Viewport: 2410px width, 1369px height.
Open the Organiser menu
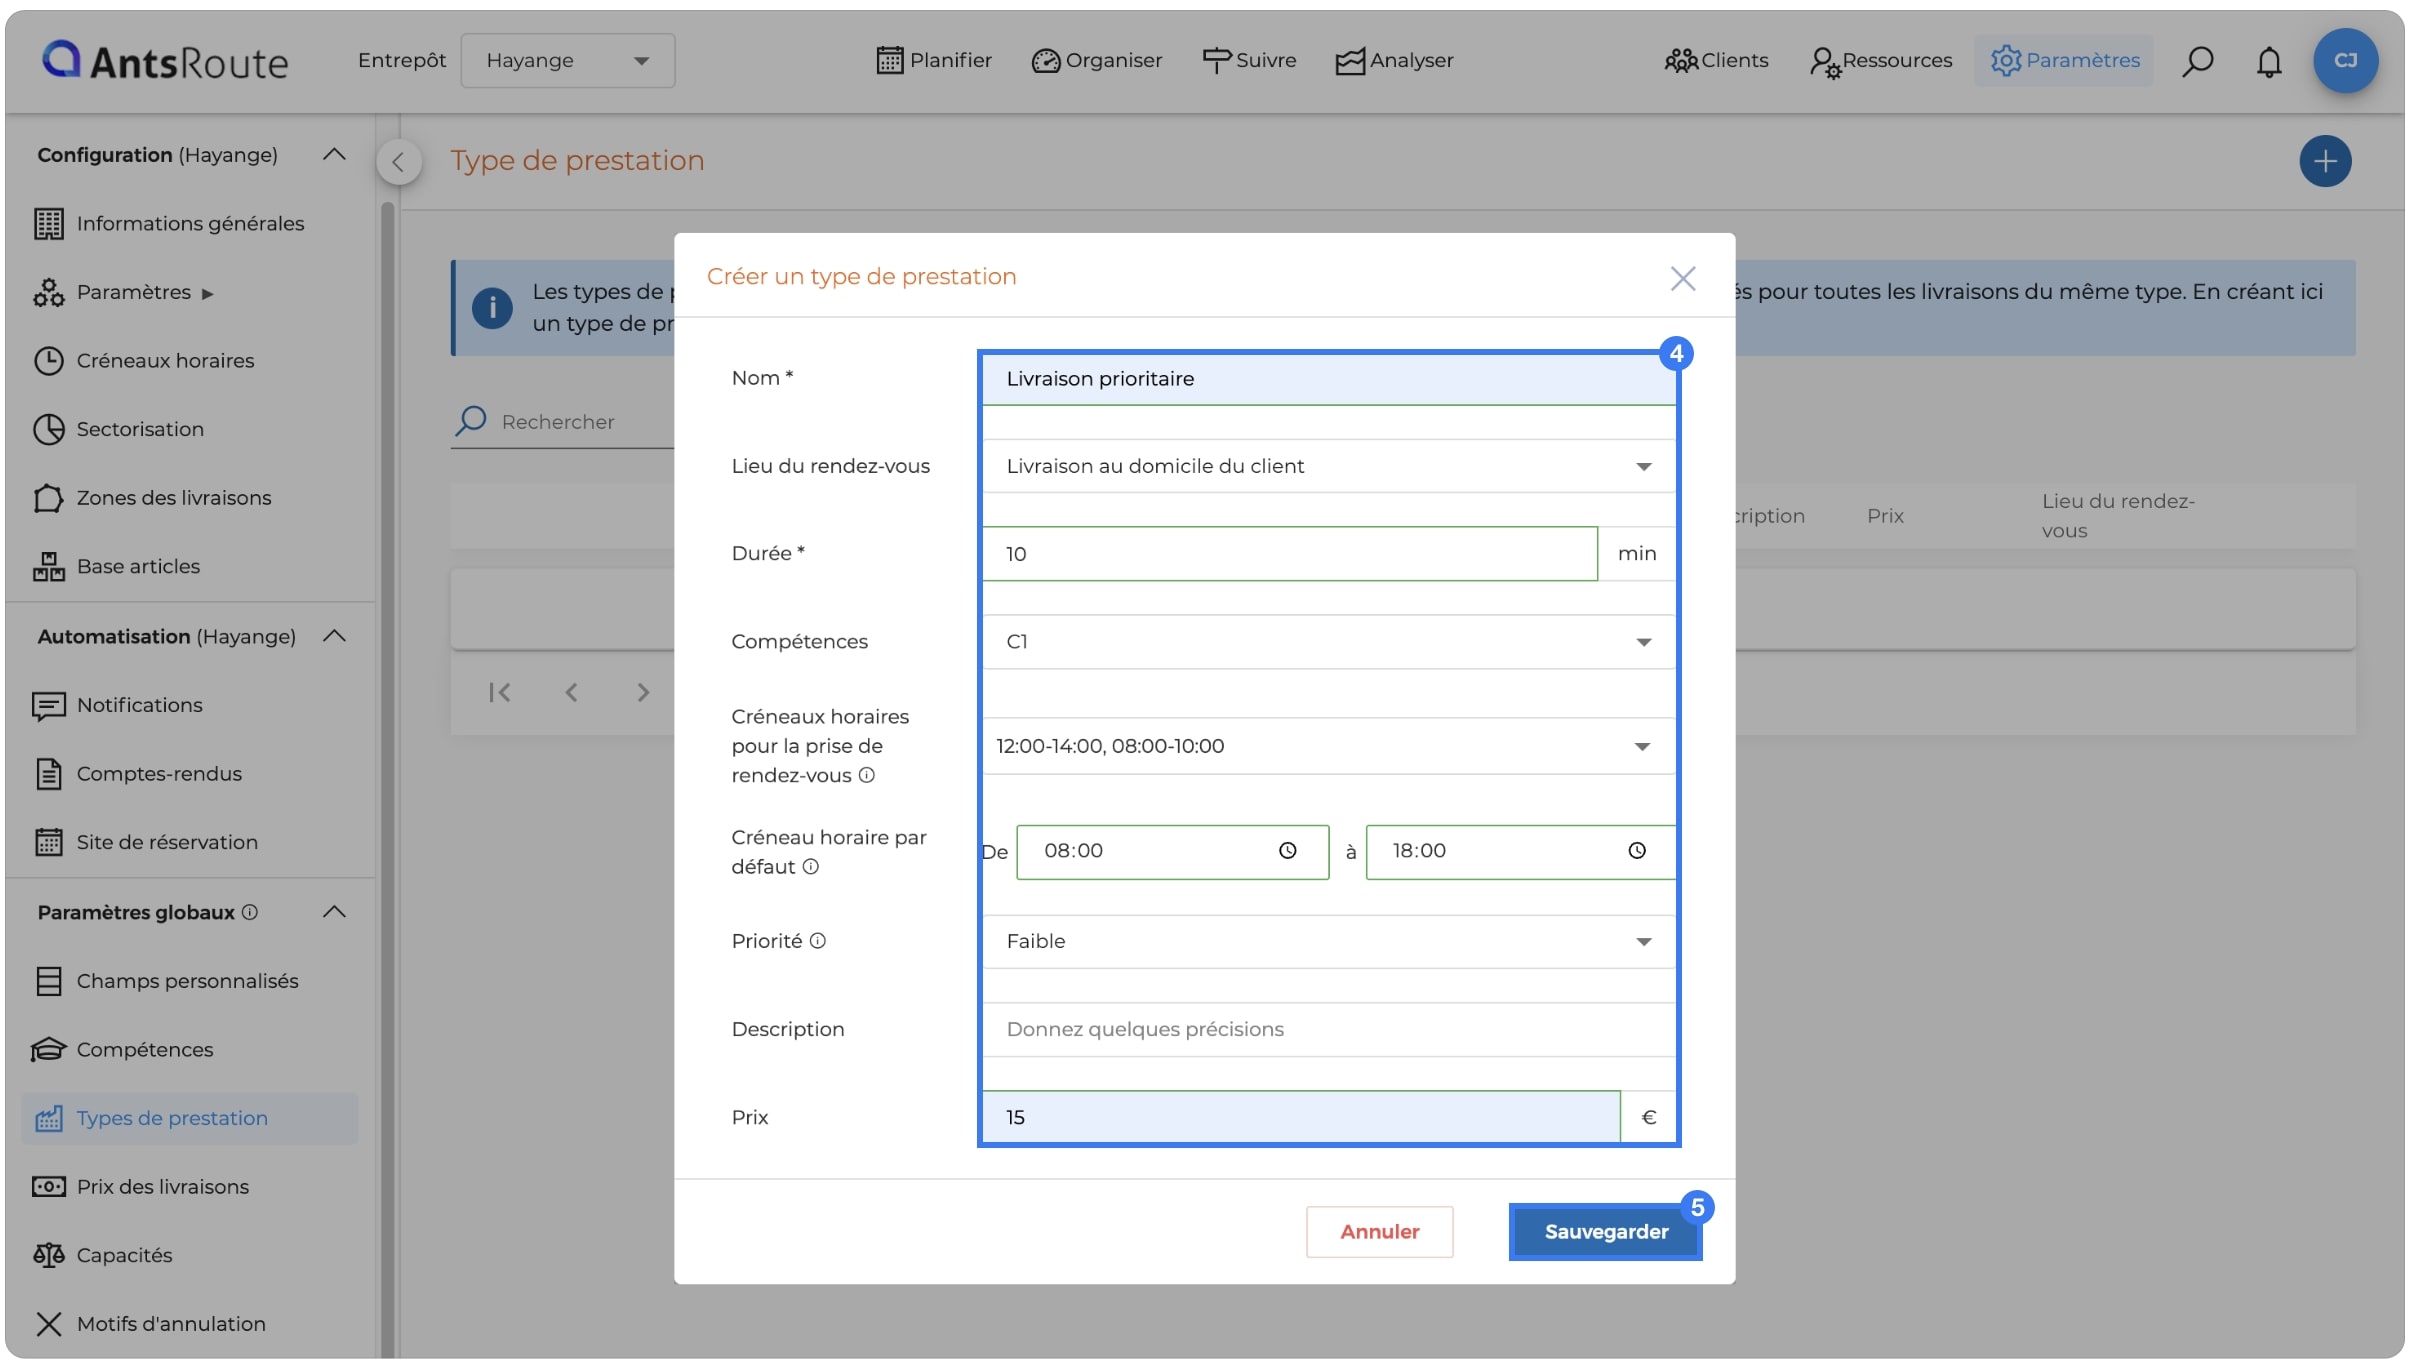1097,61
